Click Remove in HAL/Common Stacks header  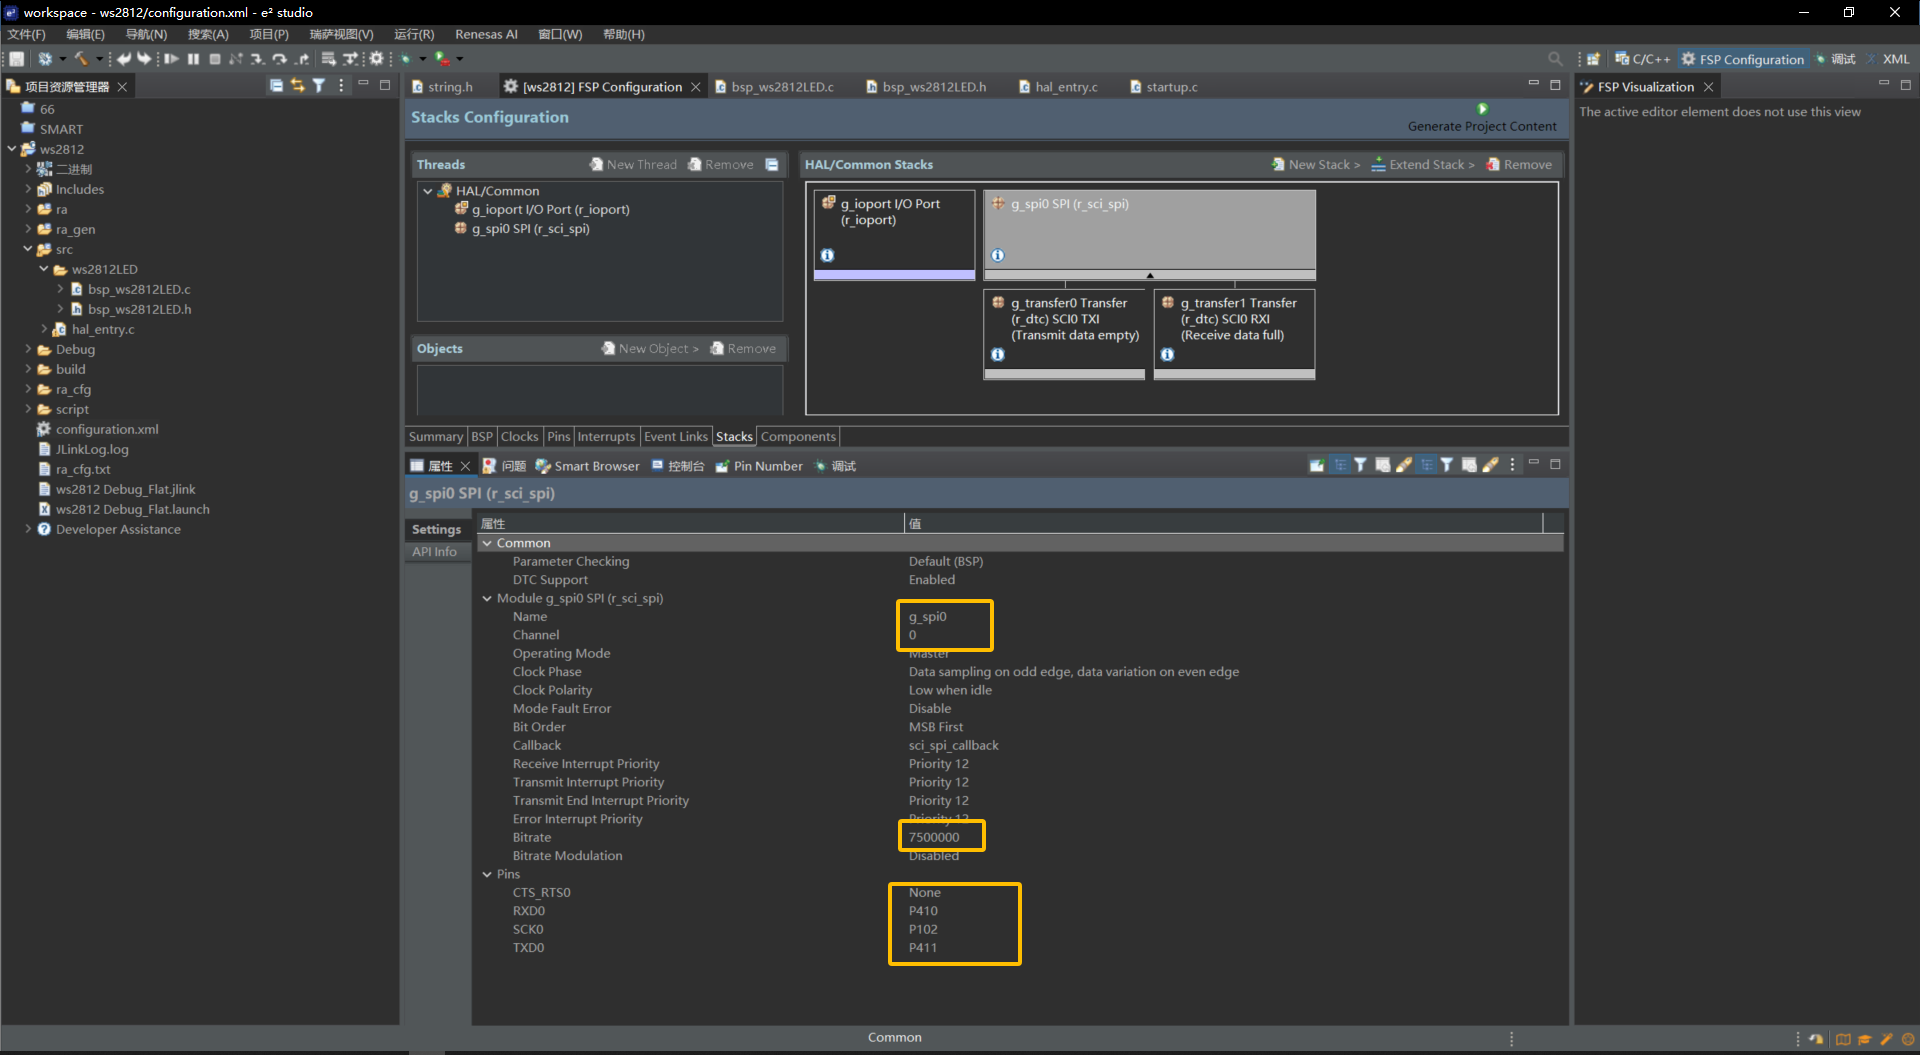[1519, 164]
